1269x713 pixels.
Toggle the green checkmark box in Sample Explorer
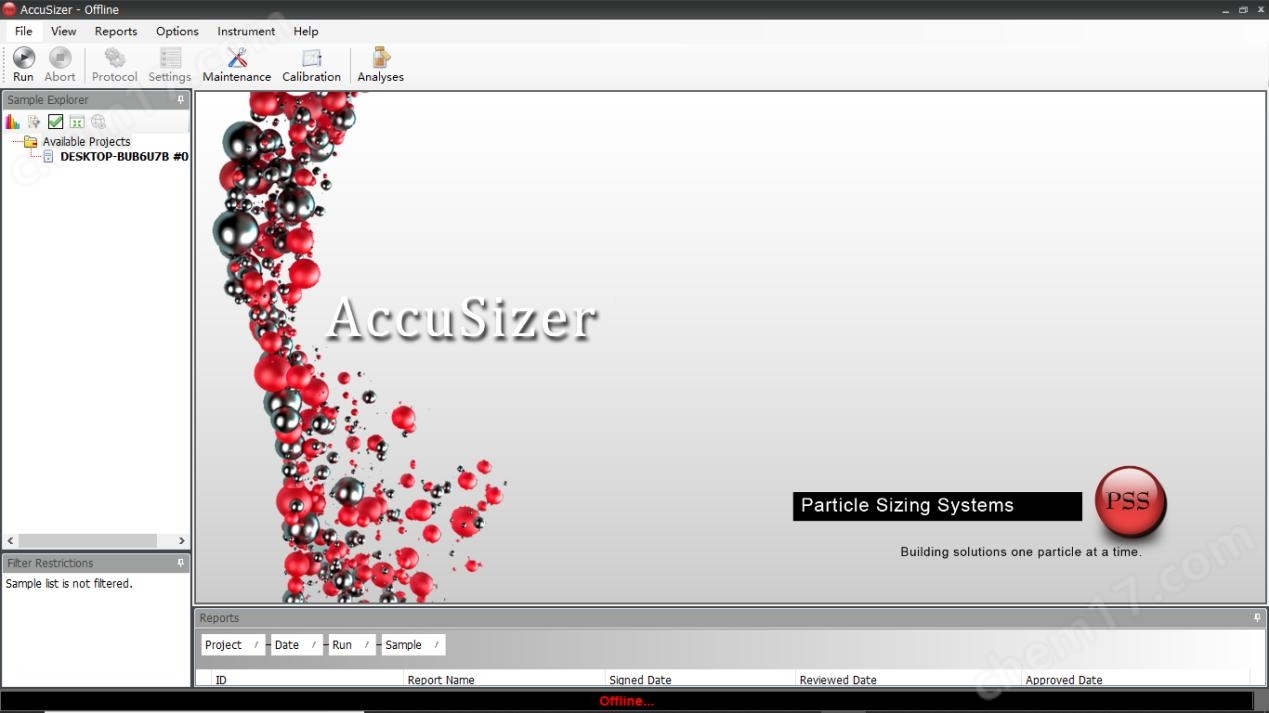click(x=56, y=122)
